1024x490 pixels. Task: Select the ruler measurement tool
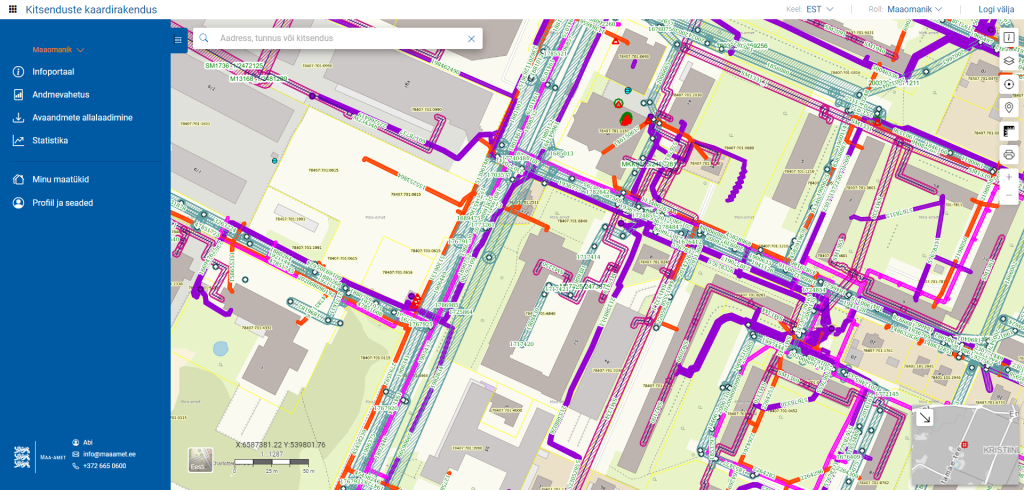1009,131
